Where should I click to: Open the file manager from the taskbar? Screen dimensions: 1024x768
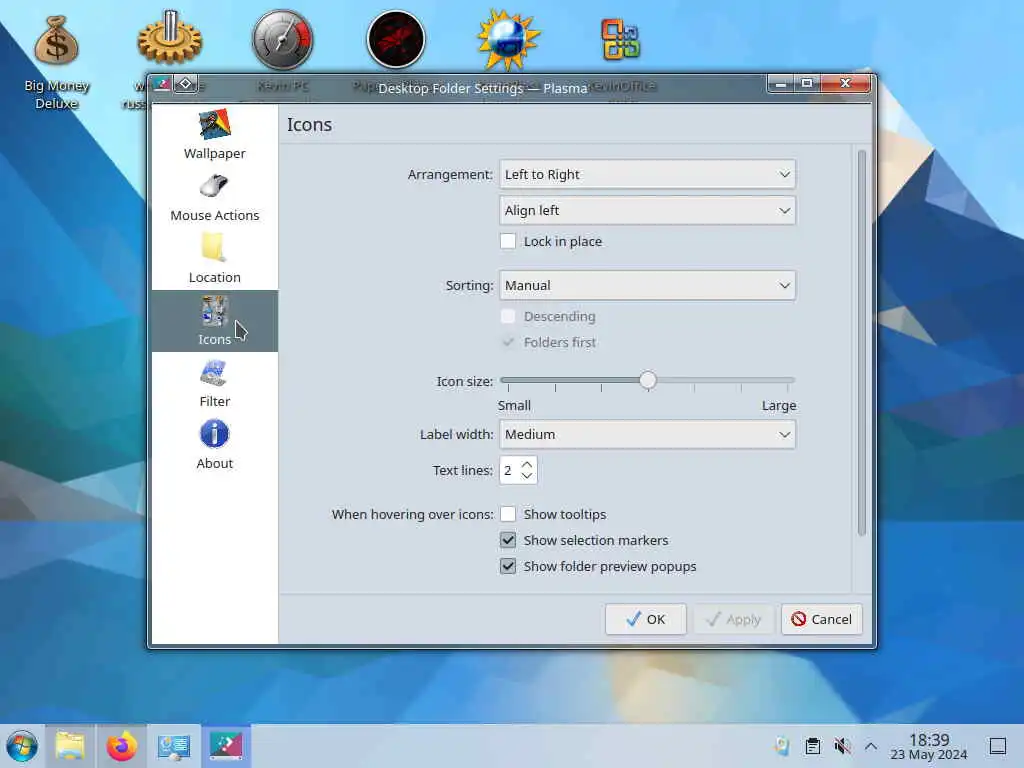tap(70, 746)
